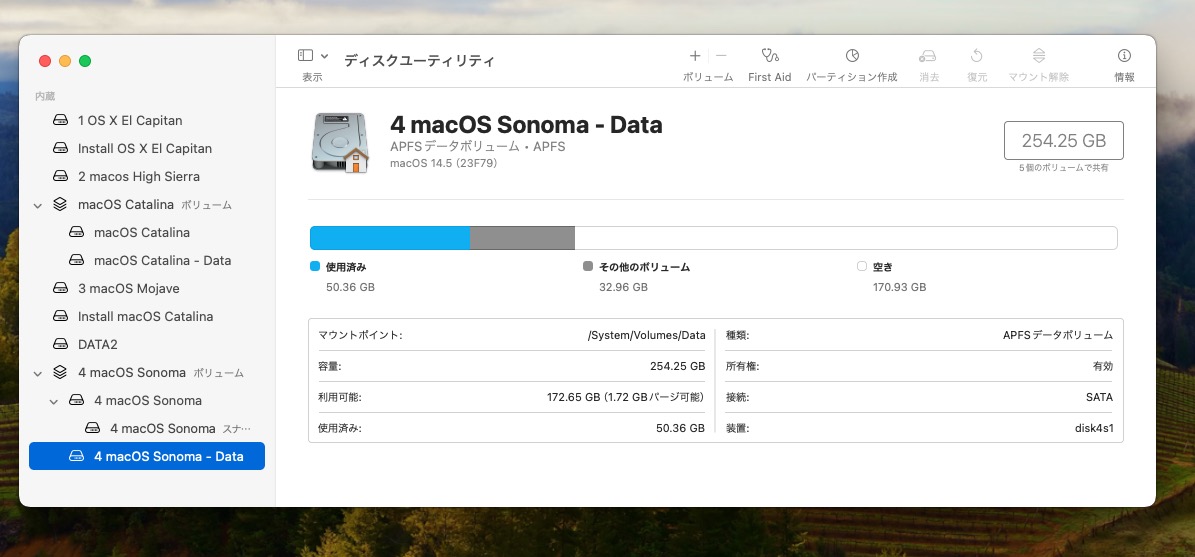The width and height of the screenshot is (1195, 557).
Task: Select the DATA2 volume
Action: (98, 344)
